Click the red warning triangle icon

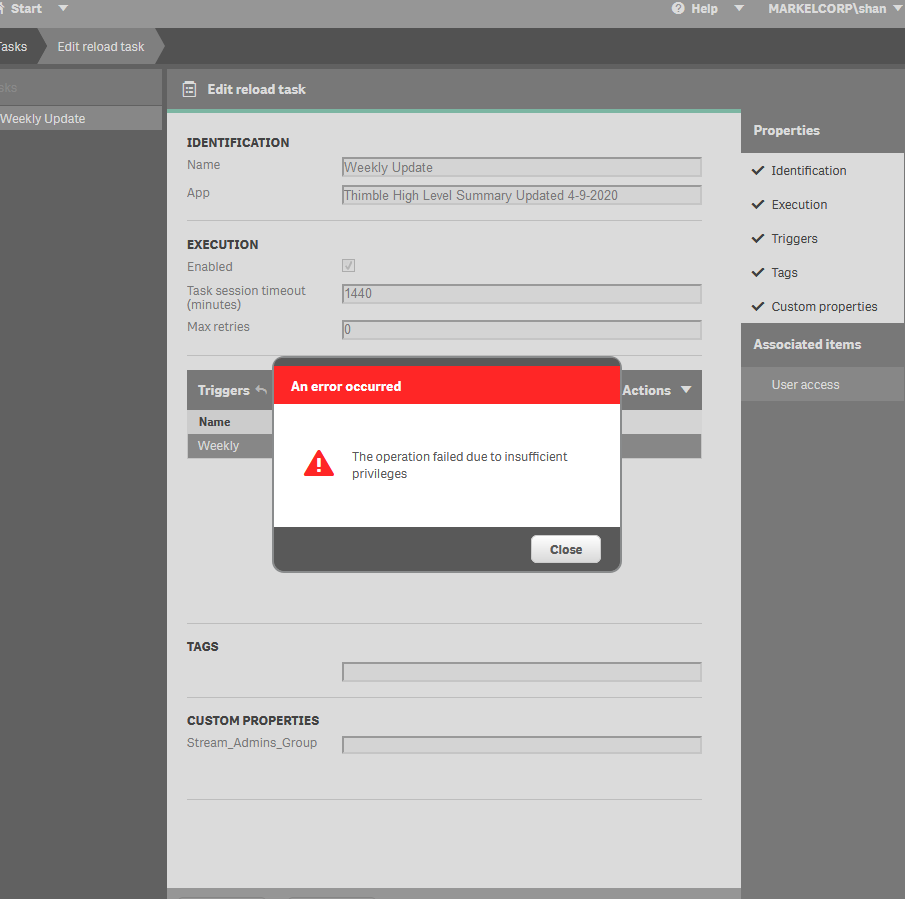(319, 463)
